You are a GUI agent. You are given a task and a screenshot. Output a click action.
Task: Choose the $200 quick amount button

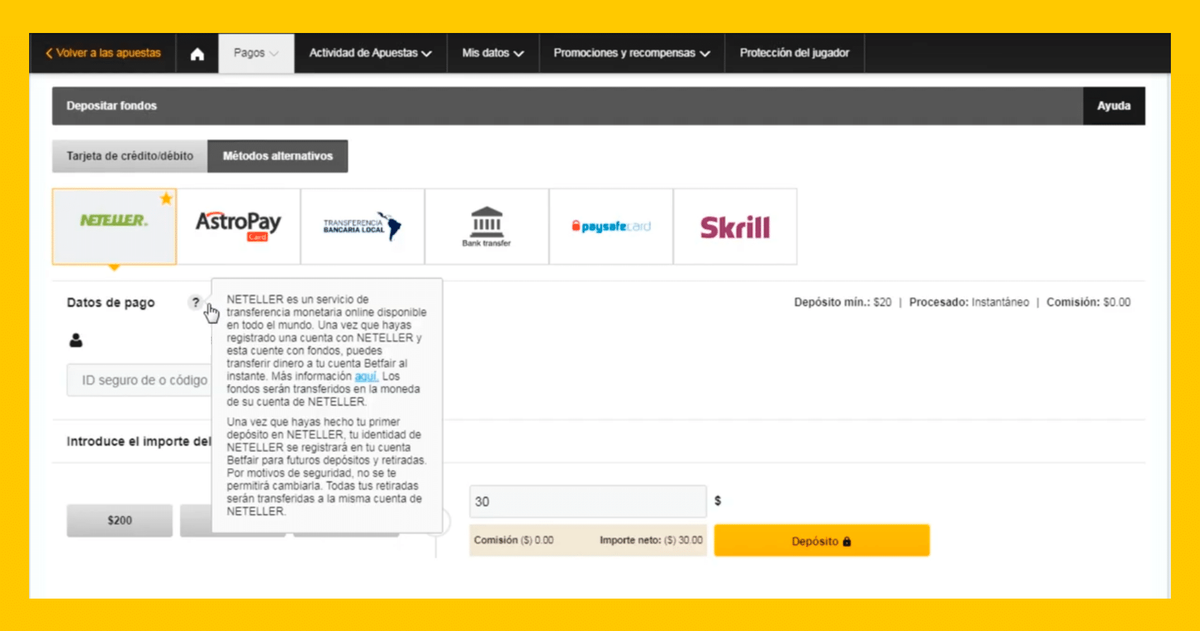click(120, 520)
